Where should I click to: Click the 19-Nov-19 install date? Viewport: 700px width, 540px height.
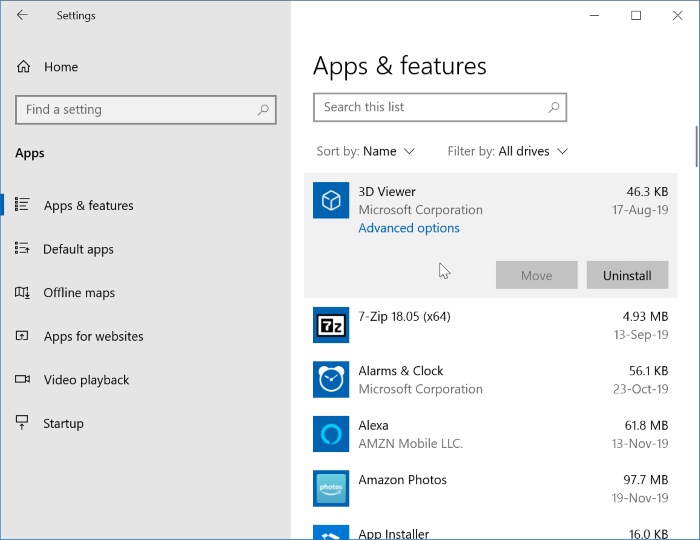pos(640,498)
